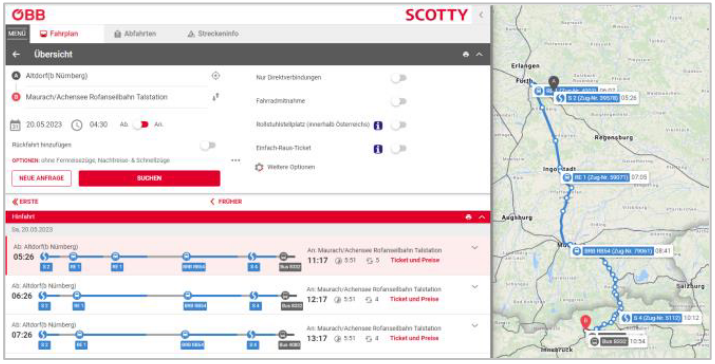Open Weitere Optionen gear icon
The width and height of the screenshot is (715, 364).
coord(259,167)
